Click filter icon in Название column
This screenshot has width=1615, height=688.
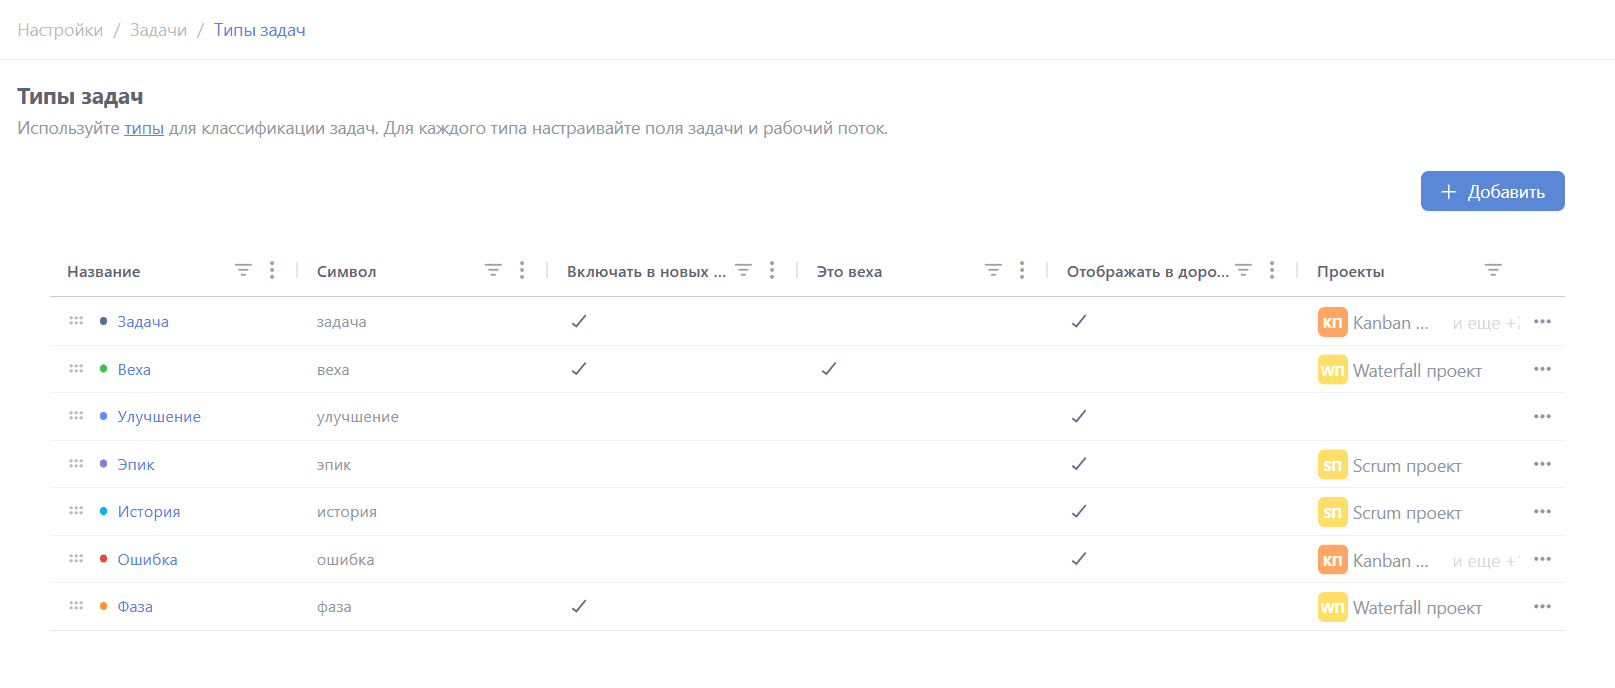[x=243, y=270]
